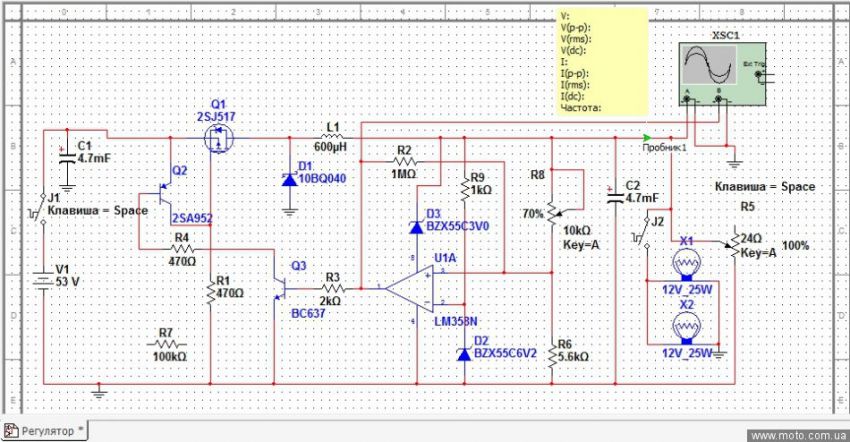The image size is (850, 442).
Task: Select the Q3 BC637 transistor symbol
Action: [281, 287]
